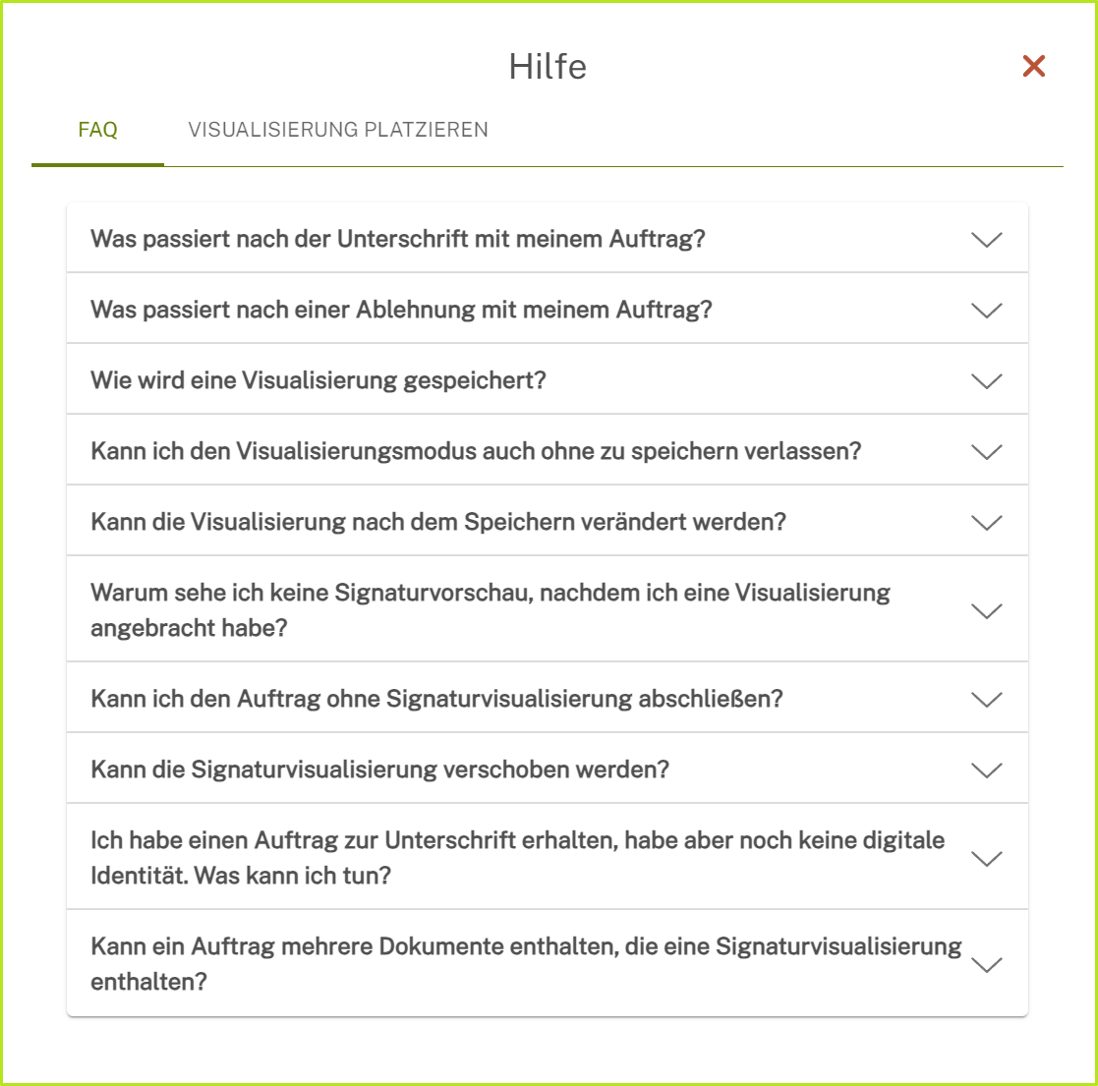Click the Hilfe dialog title
Image resolution: width=1098 pixels, height=1086 pixels.
(548, 66)
